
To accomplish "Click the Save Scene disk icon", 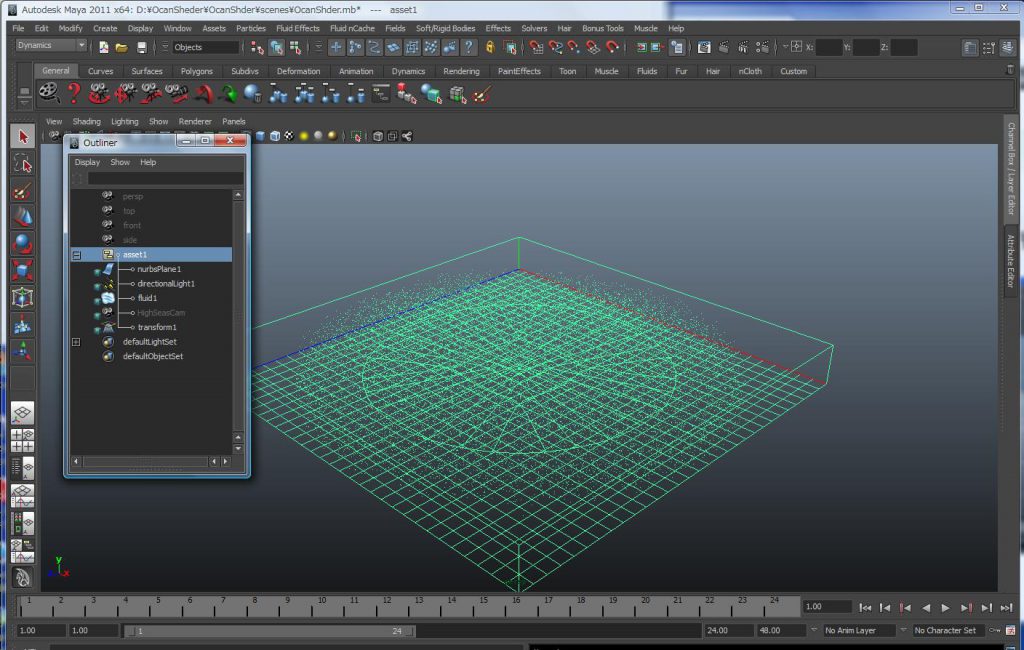I will click(141, 47).
